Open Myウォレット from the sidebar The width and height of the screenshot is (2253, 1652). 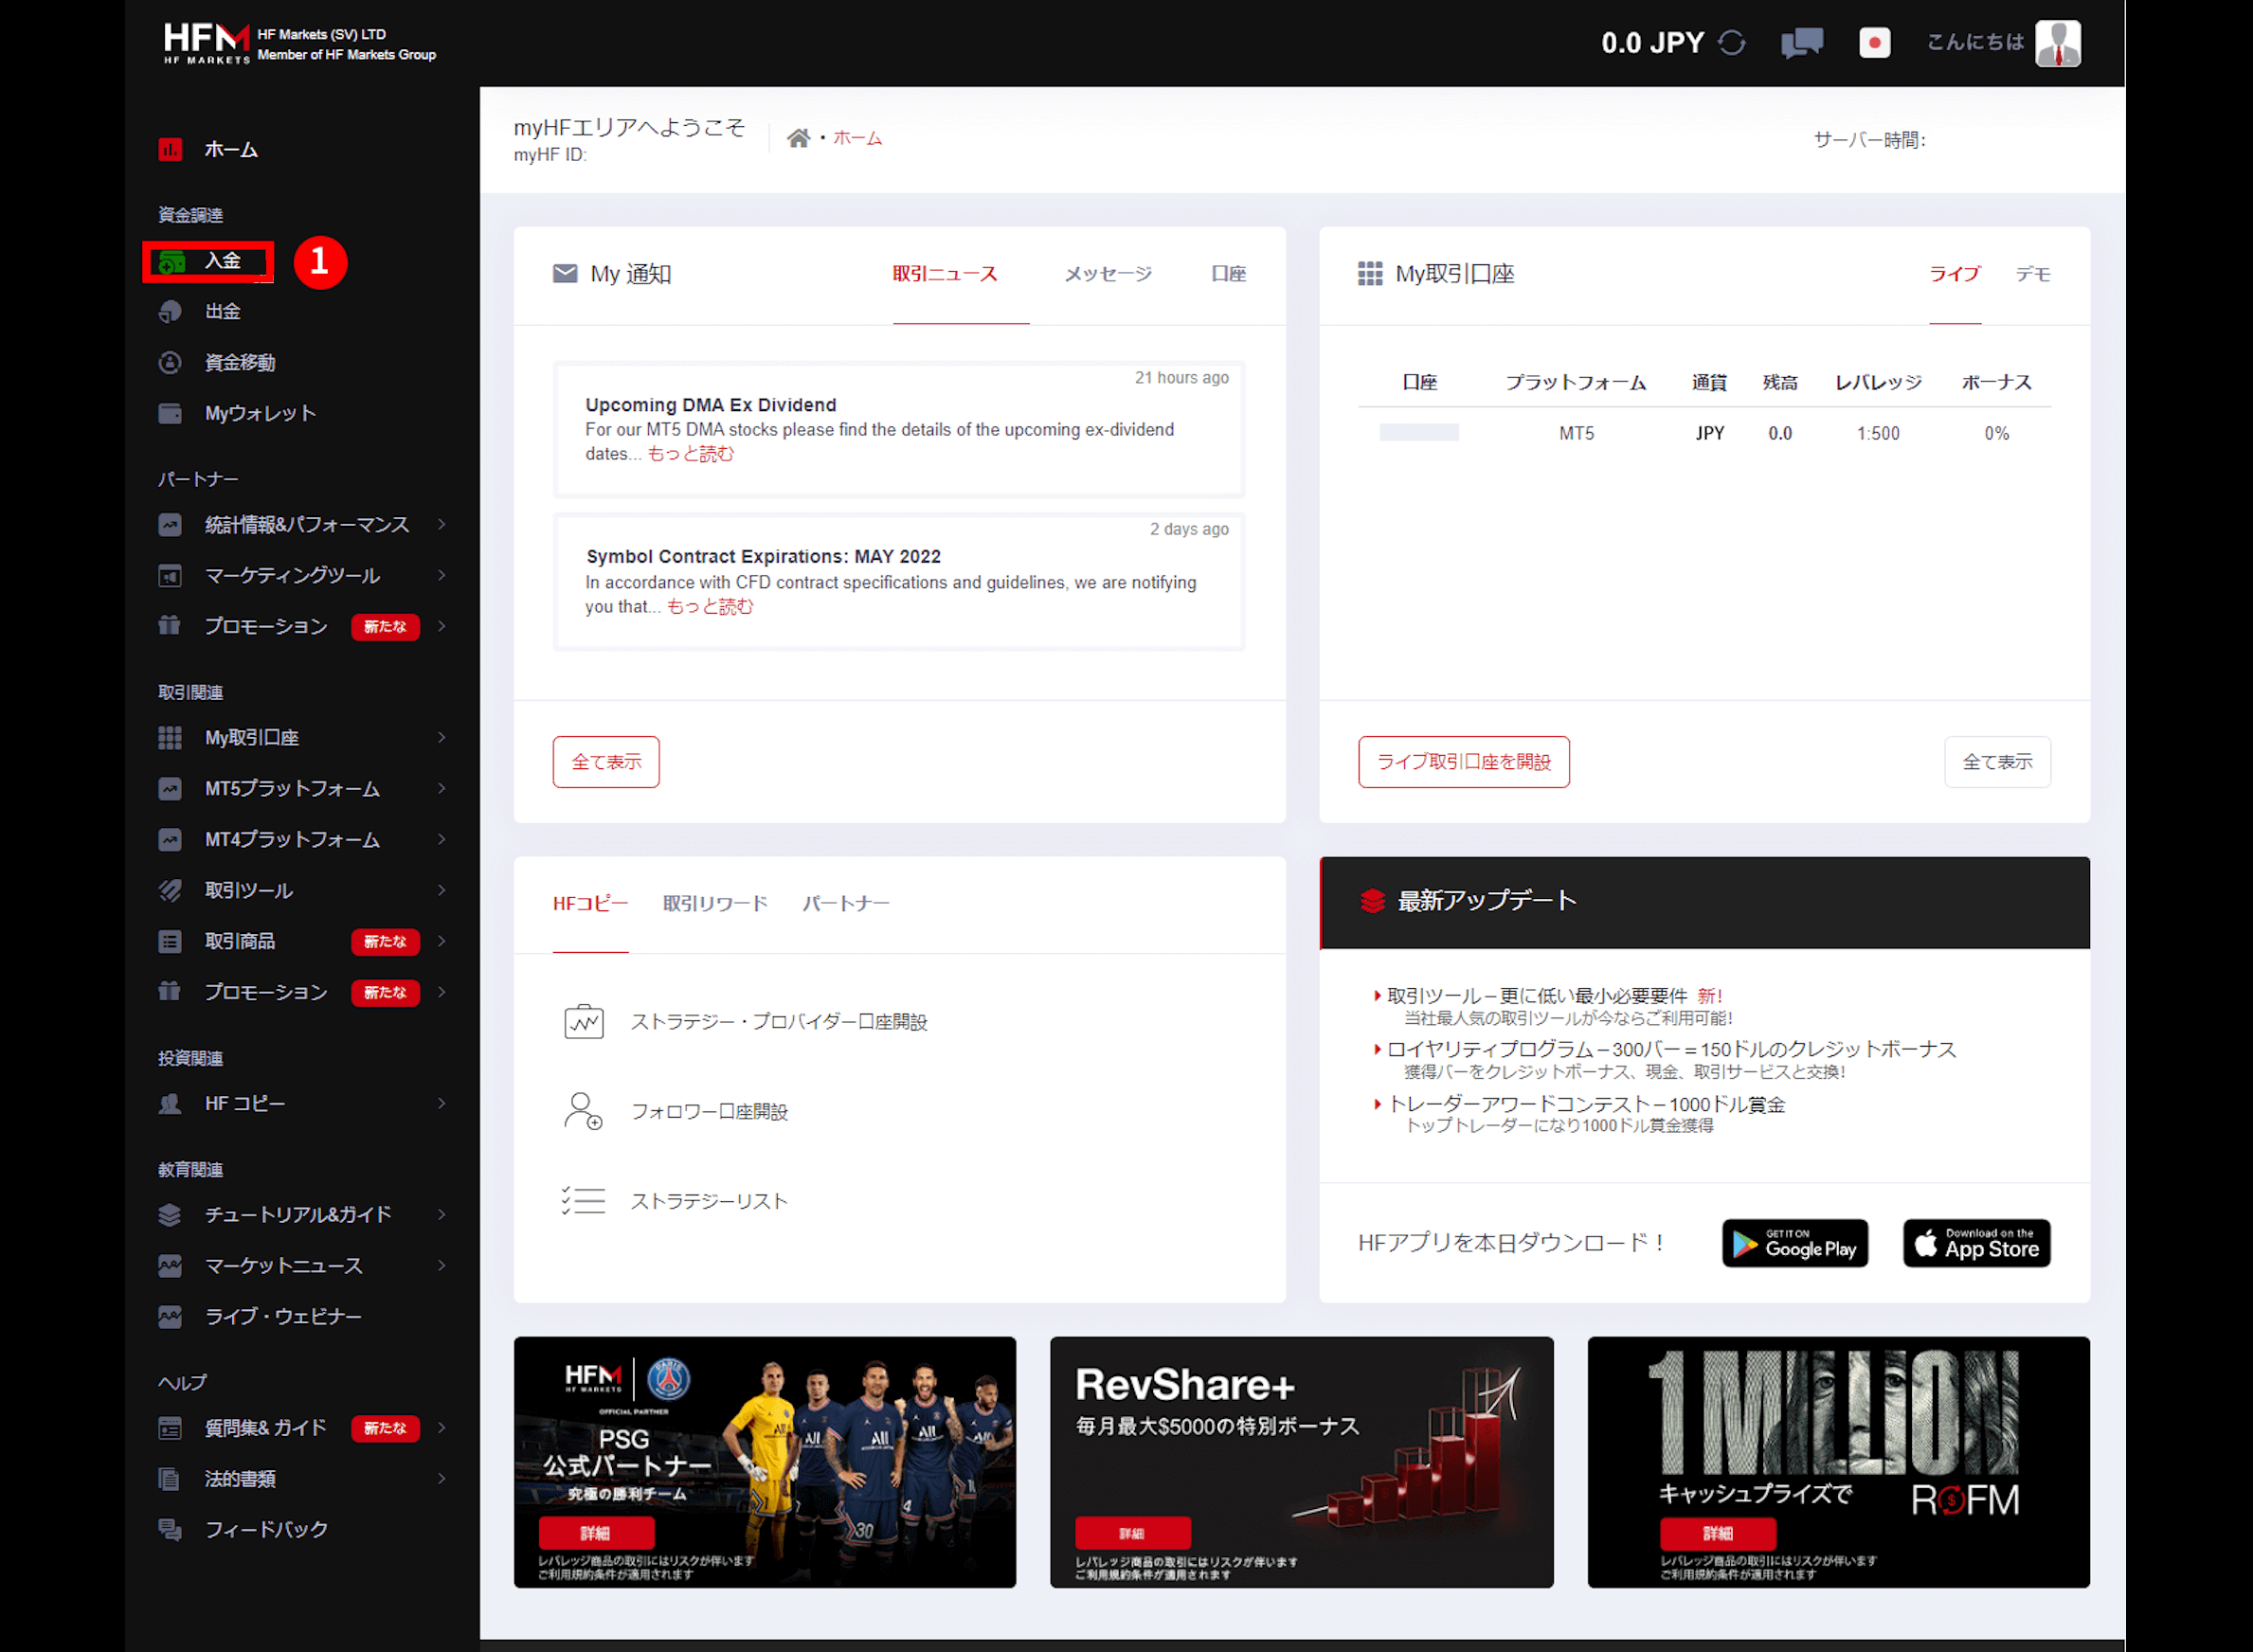tap(259, 412)
